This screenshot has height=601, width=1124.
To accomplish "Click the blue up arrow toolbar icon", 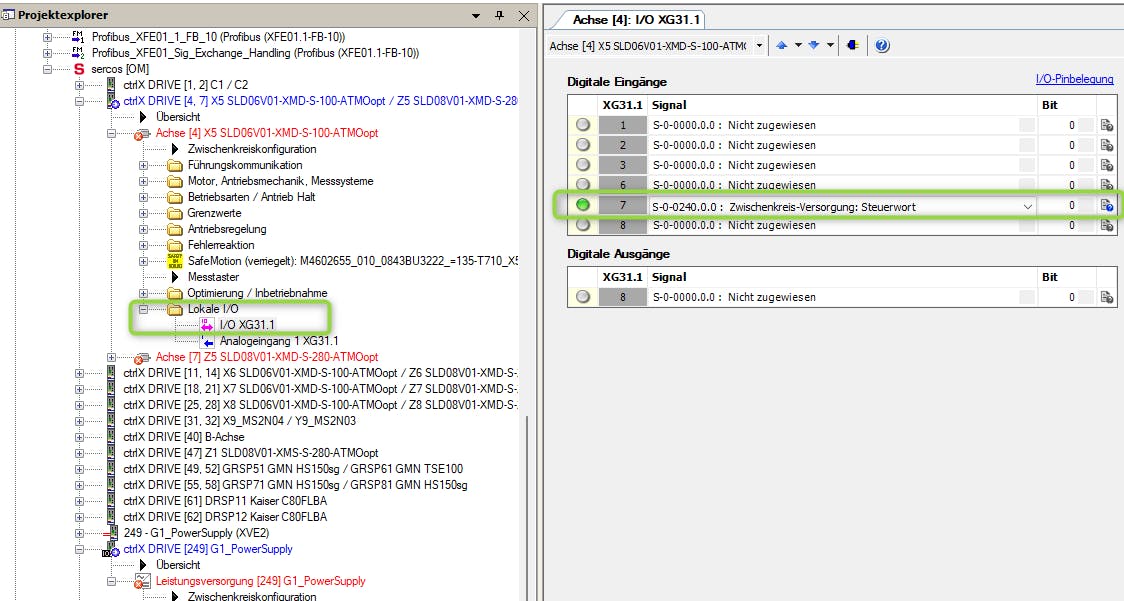I will tap(783, 46).
